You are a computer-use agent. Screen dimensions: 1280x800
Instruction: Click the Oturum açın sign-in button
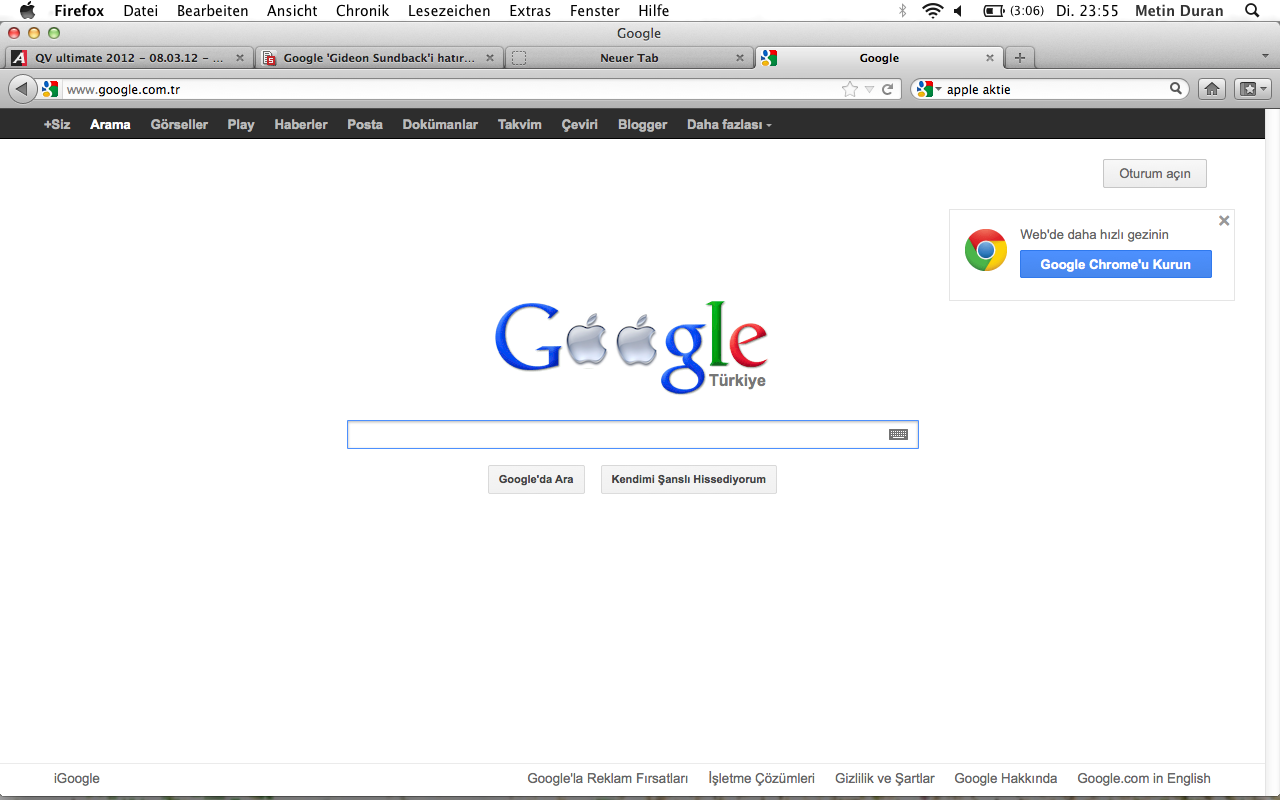(x=1155, y=173)
